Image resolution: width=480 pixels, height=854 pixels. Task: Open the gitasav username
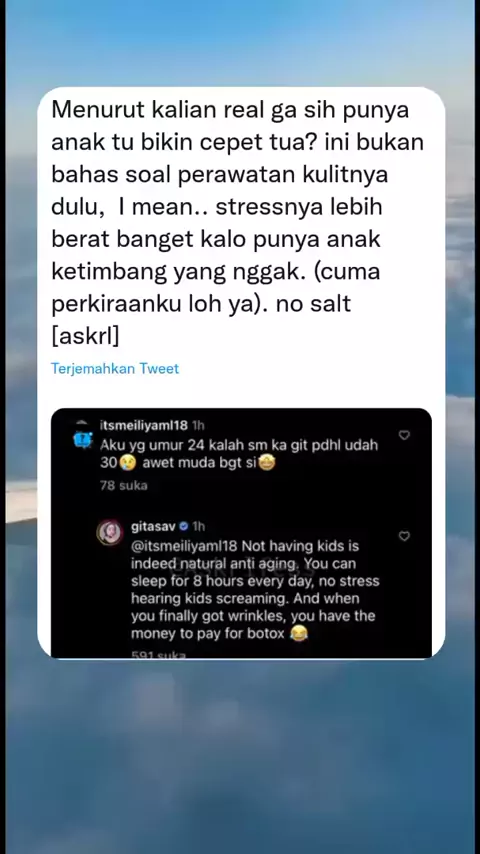(153, 527)
